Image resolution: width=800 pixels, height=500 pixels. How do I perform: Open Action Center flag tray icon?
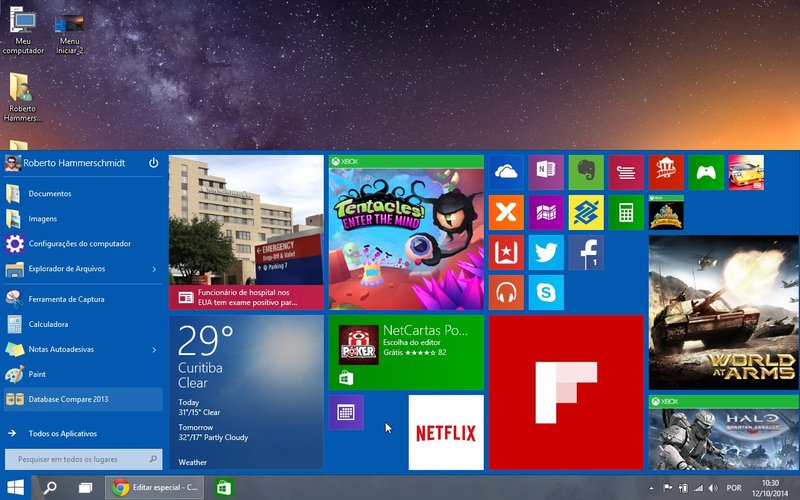pos(667,488)
